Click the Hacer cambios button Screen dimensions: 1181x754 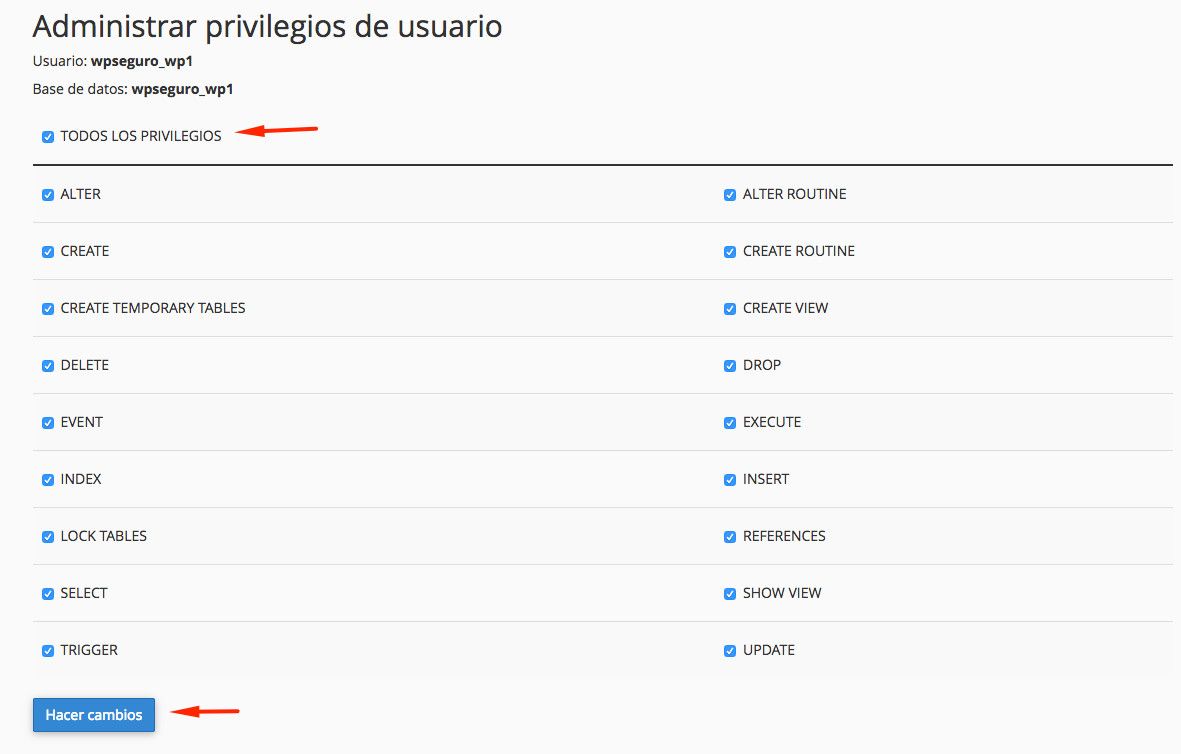(x=94, y=715)
